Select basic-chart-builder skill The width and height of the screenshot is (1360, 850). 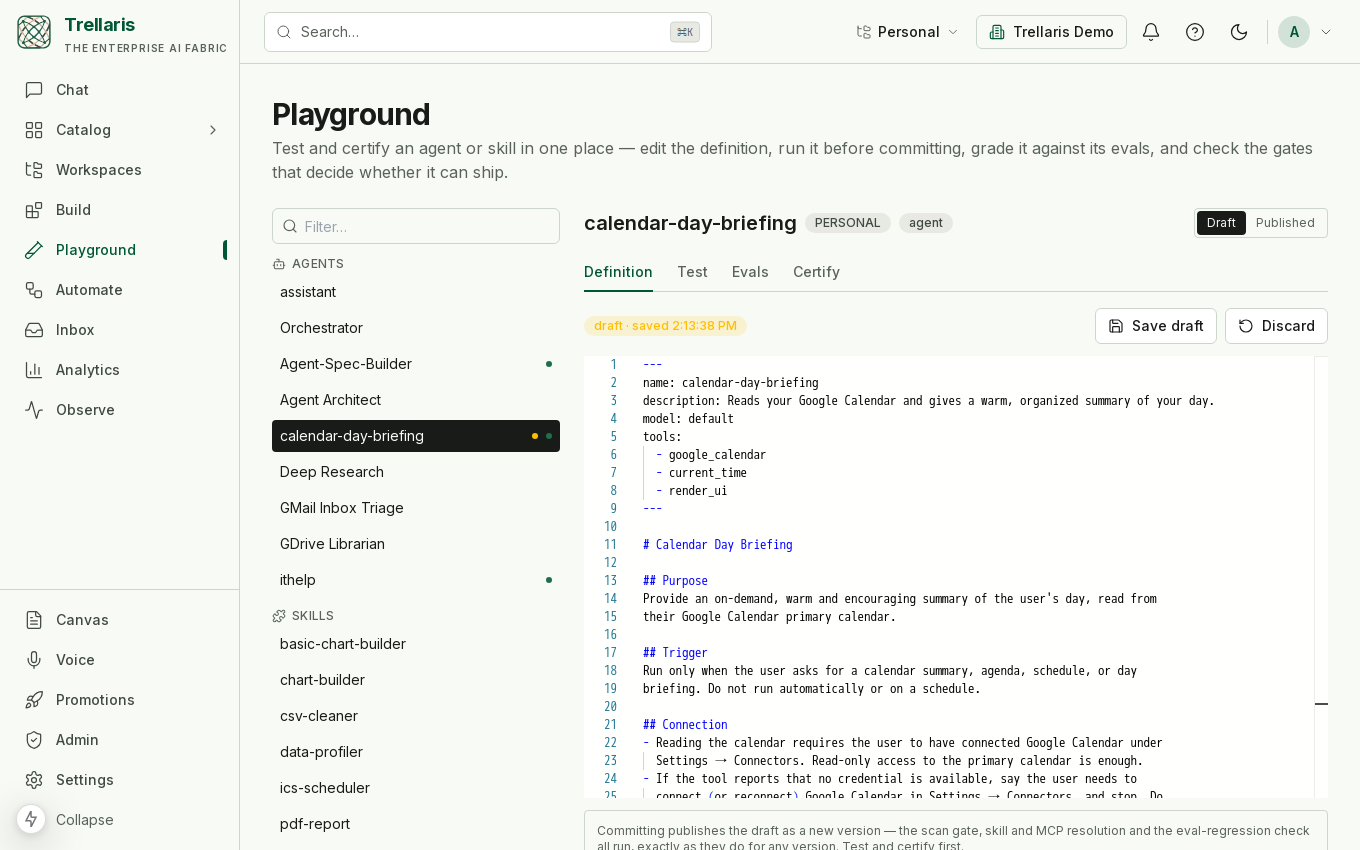tap(416, 644)
